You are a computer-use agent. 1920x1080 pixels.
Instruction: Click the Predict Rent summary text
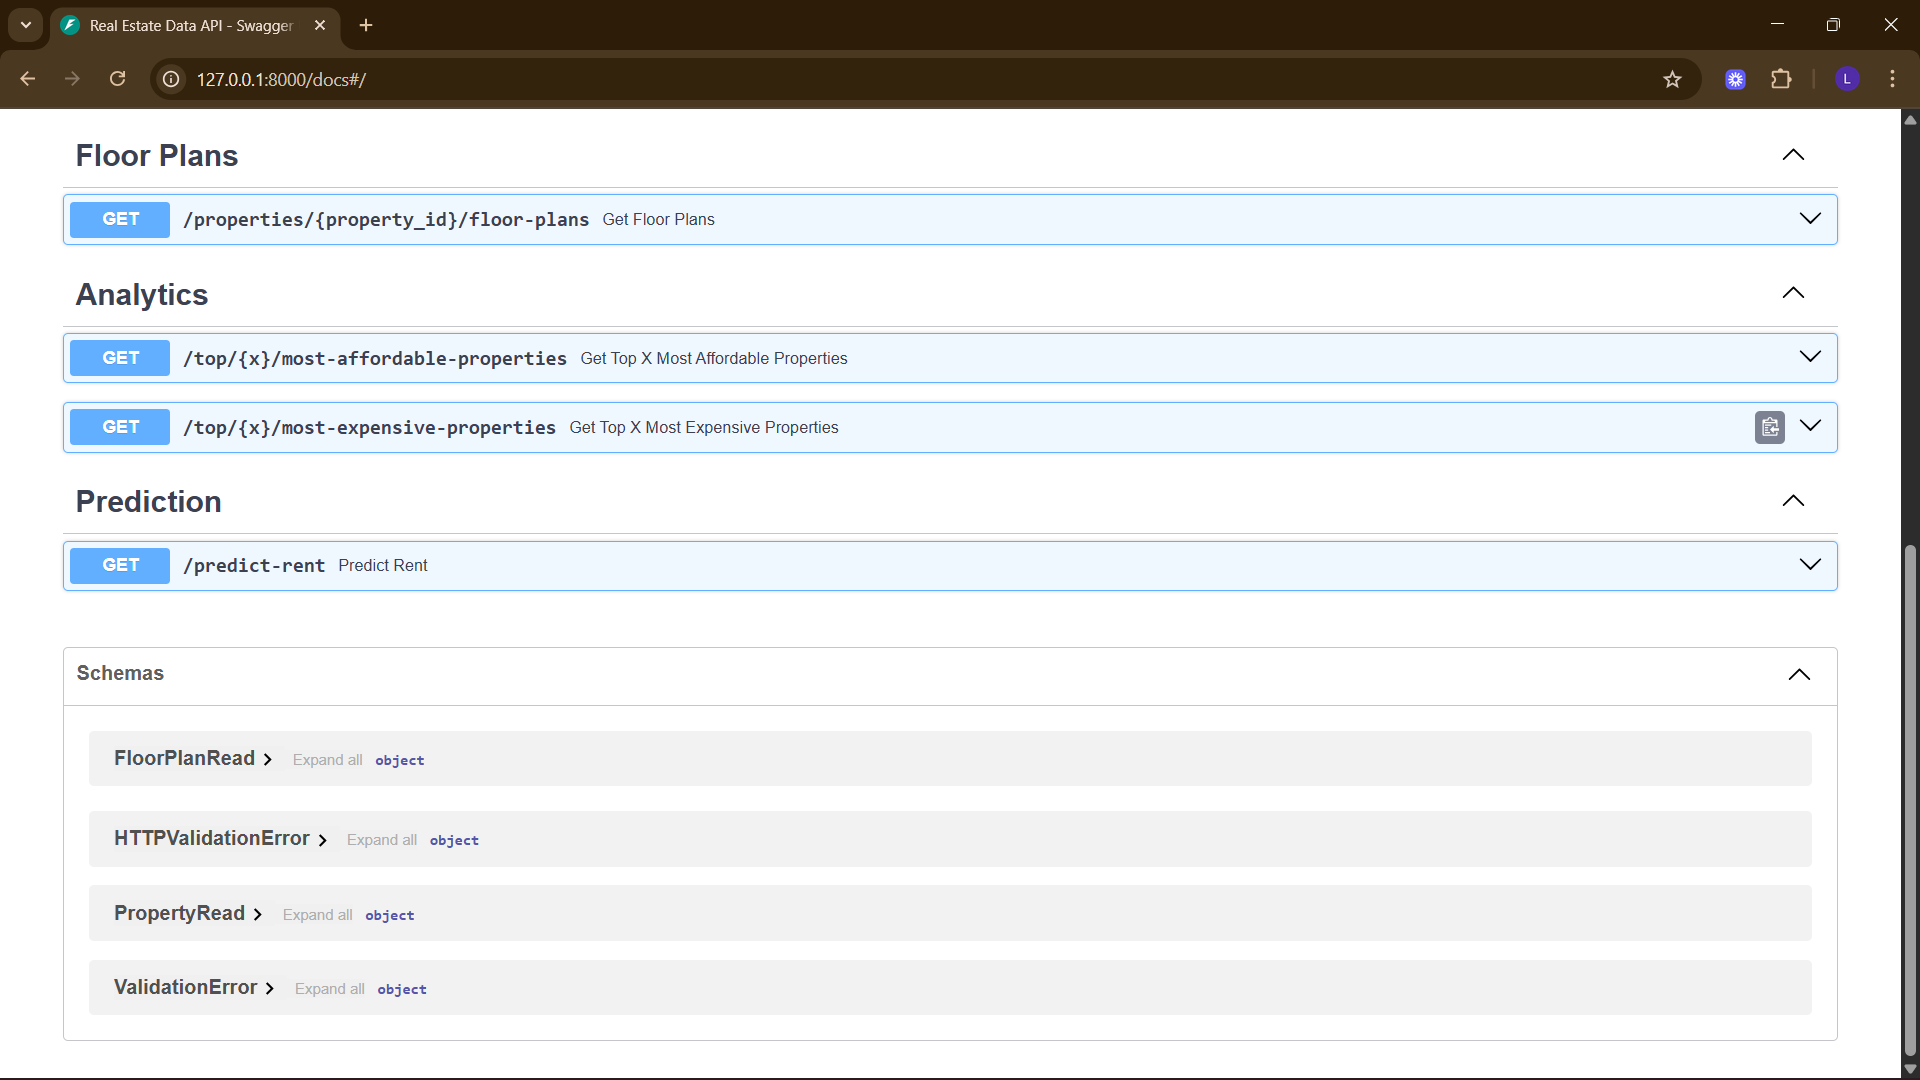383,565
